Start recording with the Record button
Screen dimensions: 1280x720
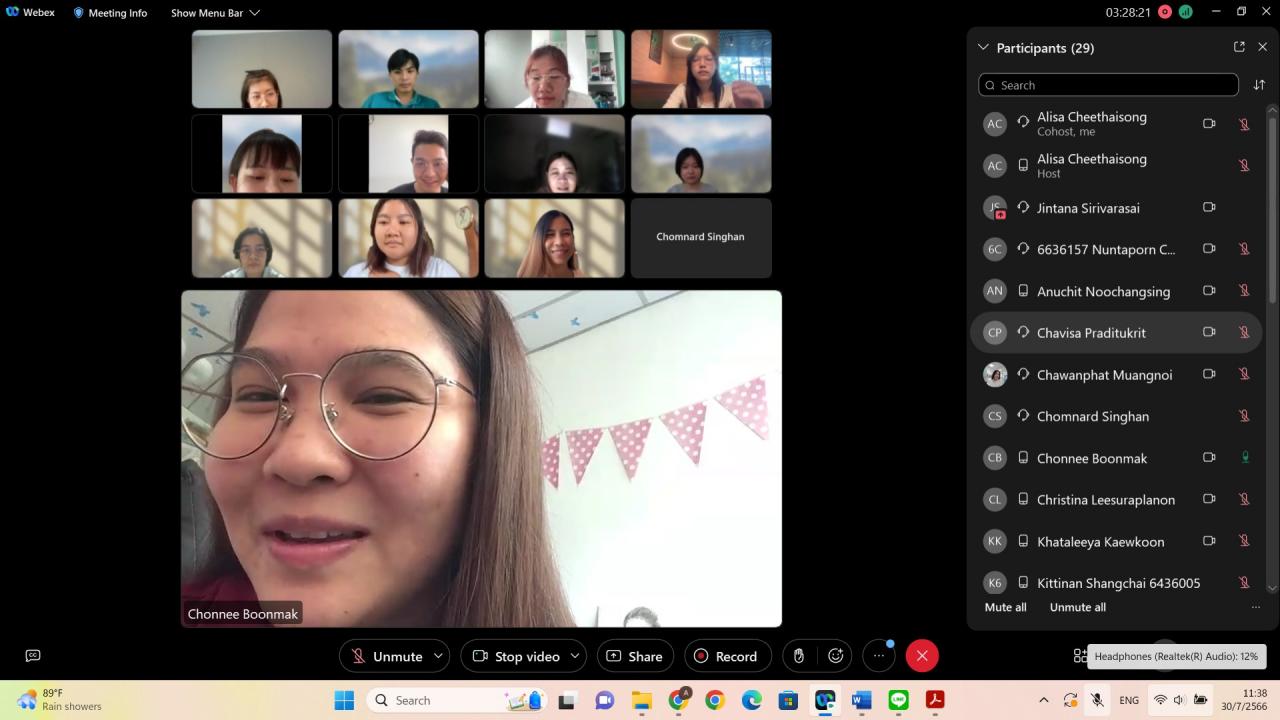pos(727,656)
